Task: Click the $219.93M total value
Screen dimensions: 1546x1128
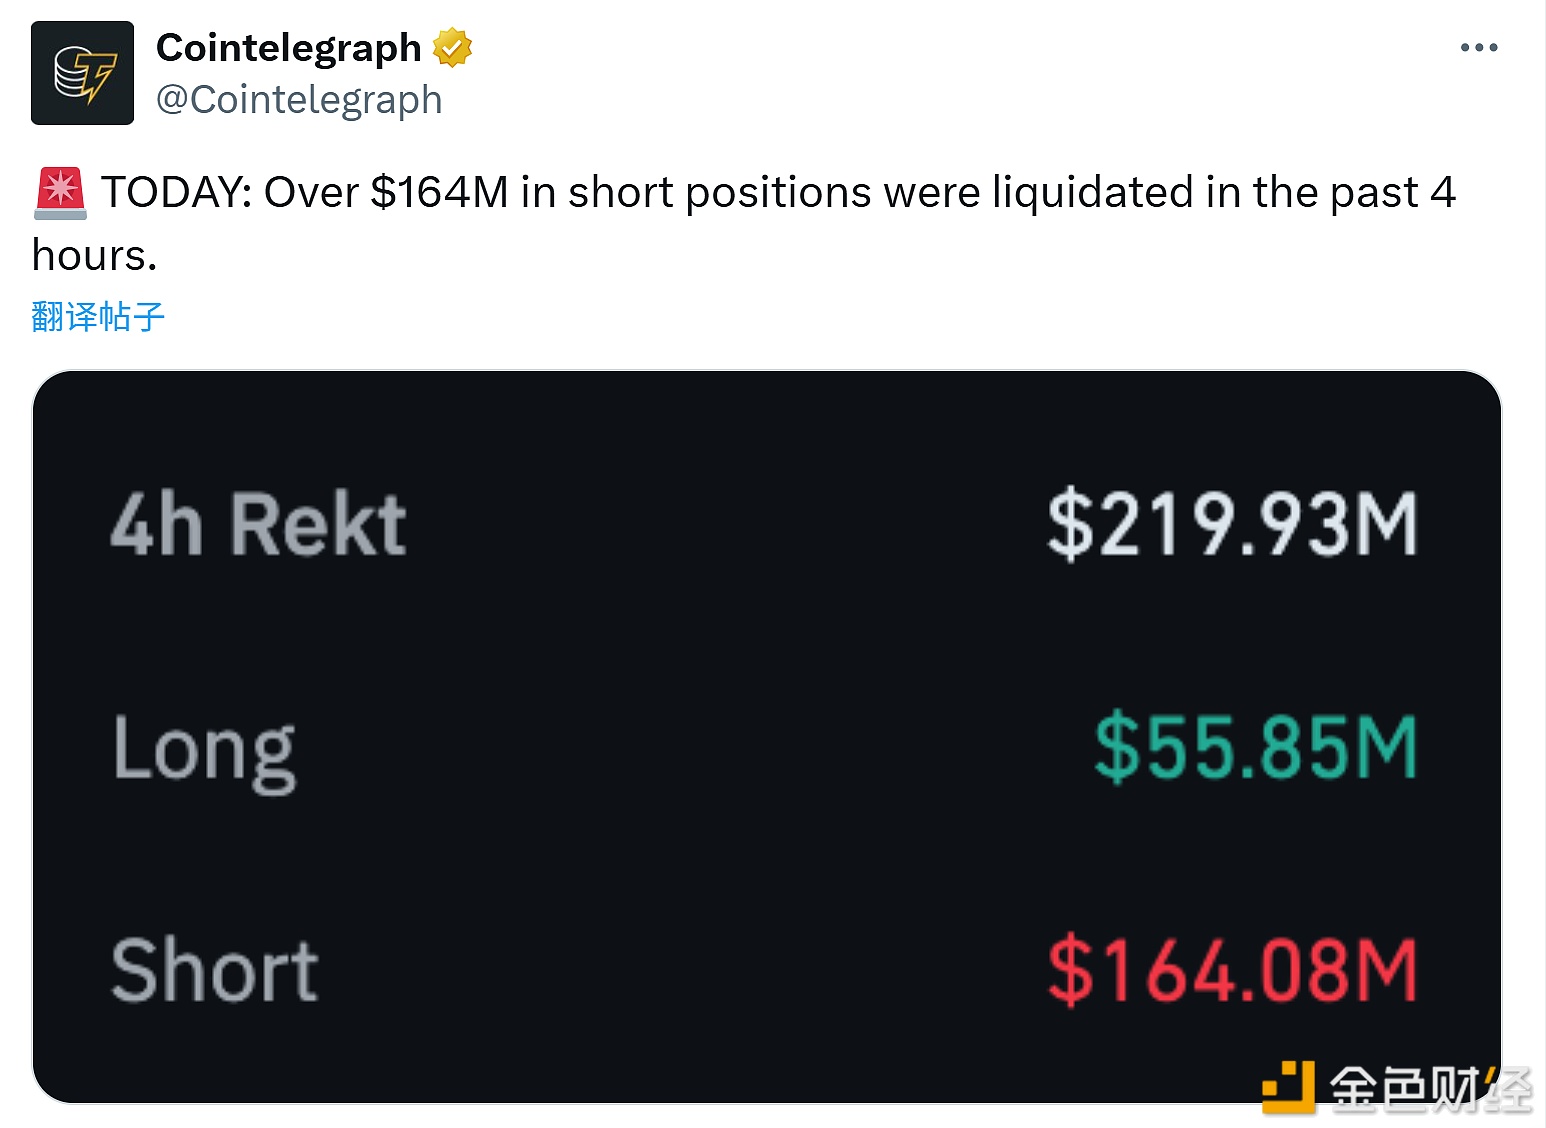Action: click(1232, 524)
